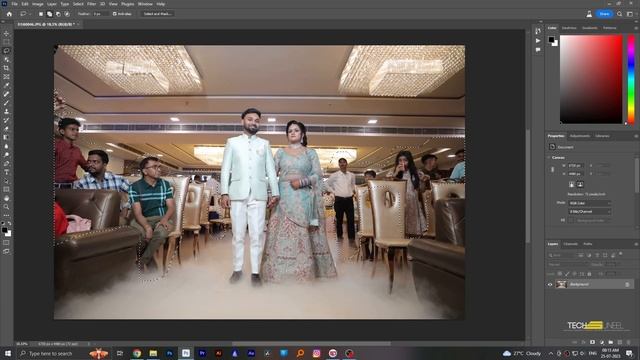The height and width of the screenshot is (360, 640).
Task: Click the foreground color swatch in Color panel
Action: 551,40
